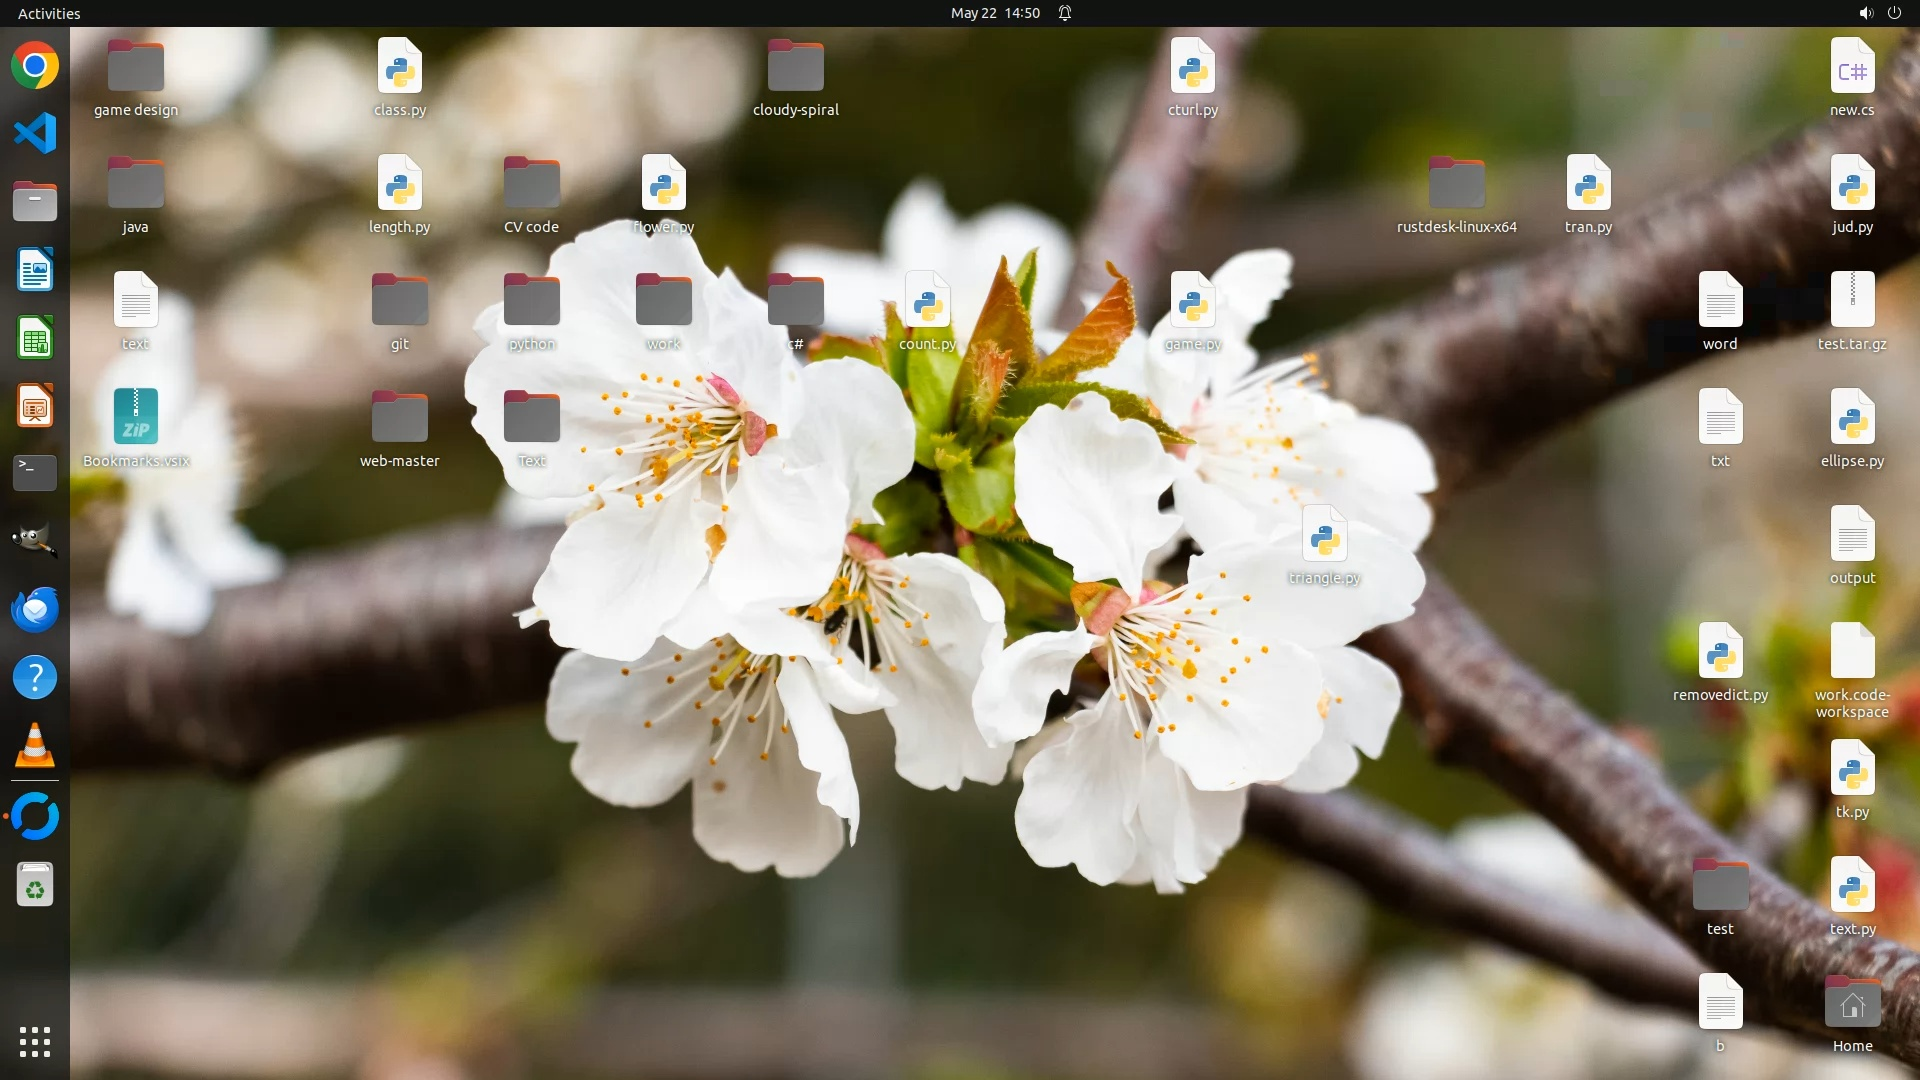This screenshot has width=1920, height=1080.
Task: Launch Visual Studio Code from dock
Action: [x=35, y=133]
